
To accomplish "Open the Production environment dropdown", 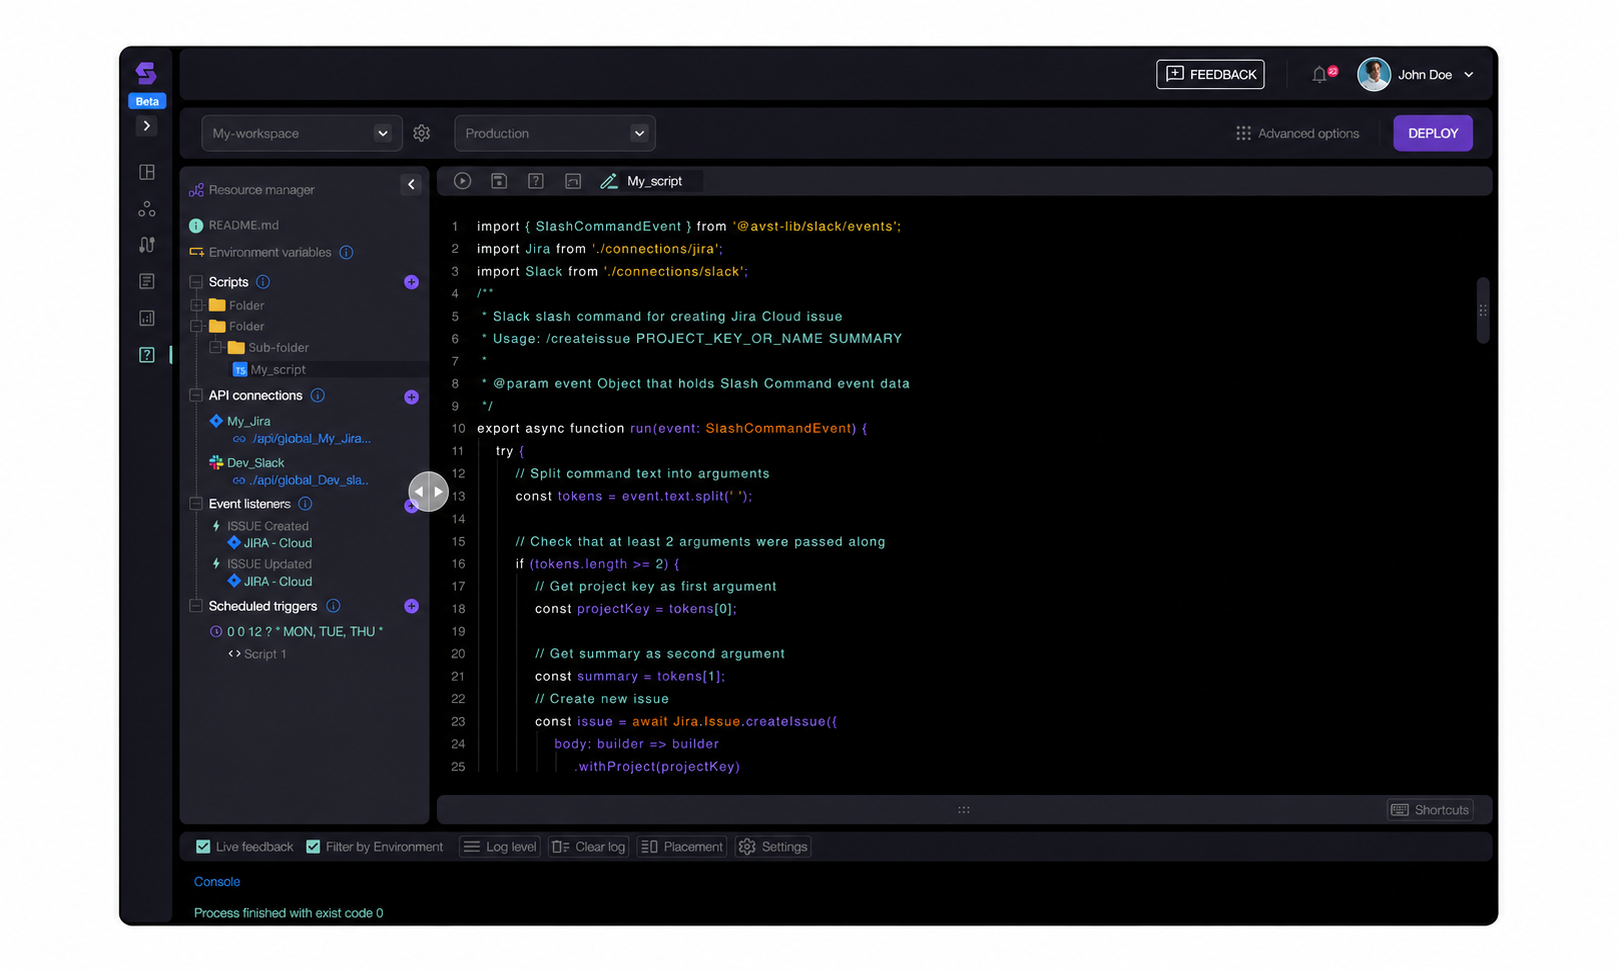I will [555, 133].
